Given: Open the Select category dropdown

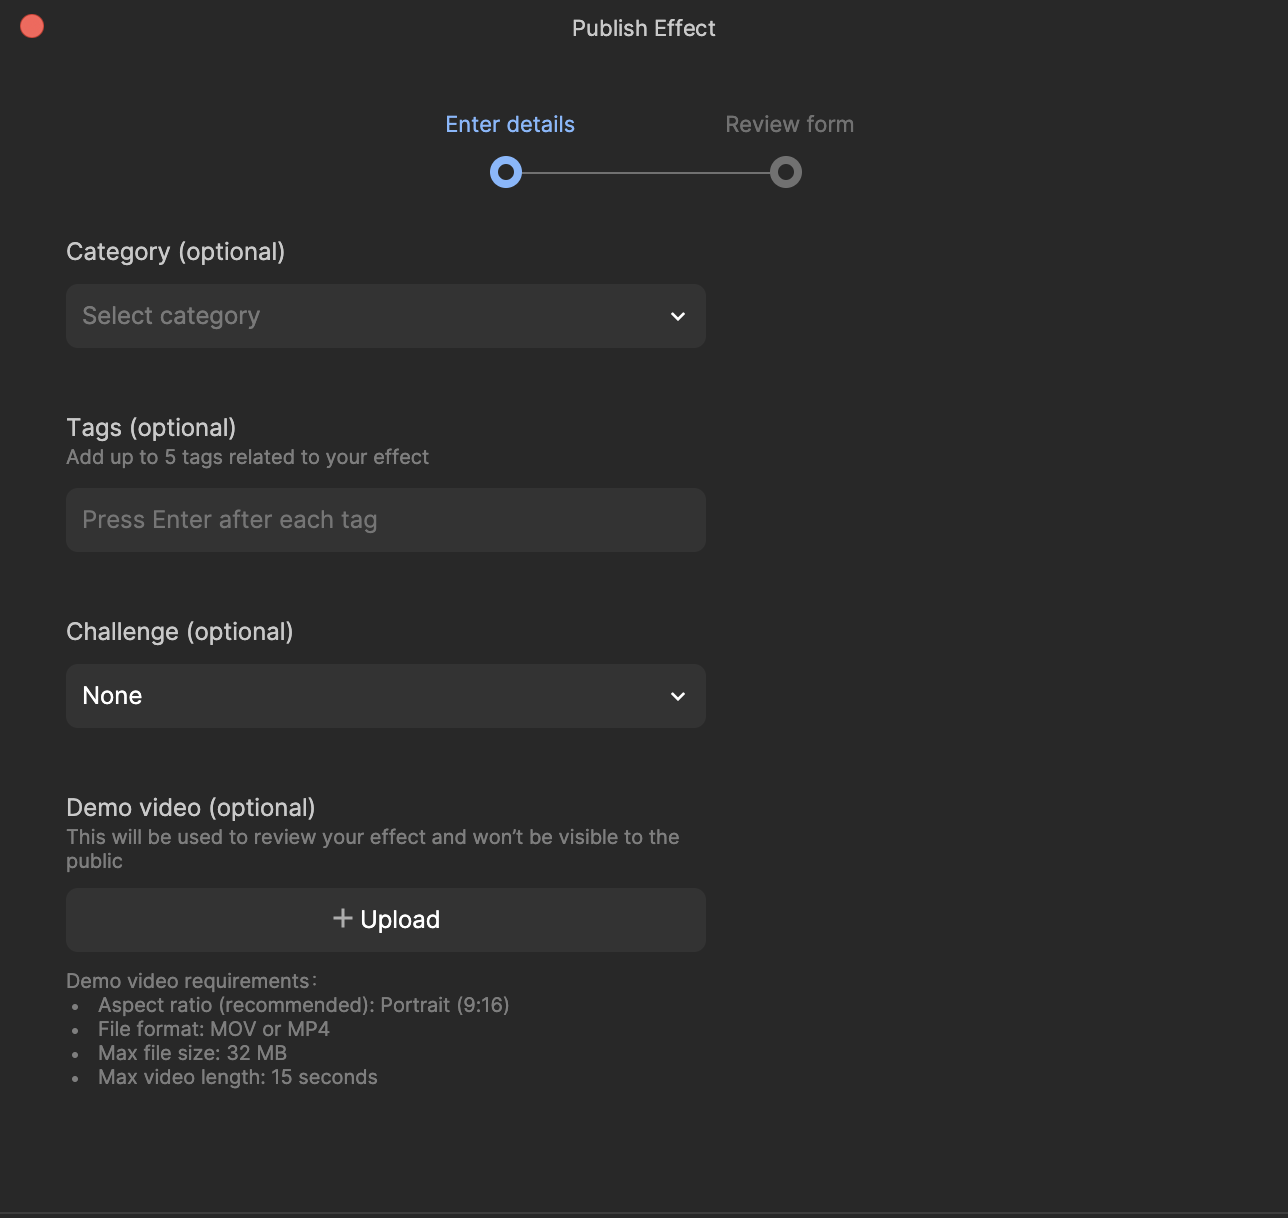Looking at the screenshot, I should [x=386, y=316].
